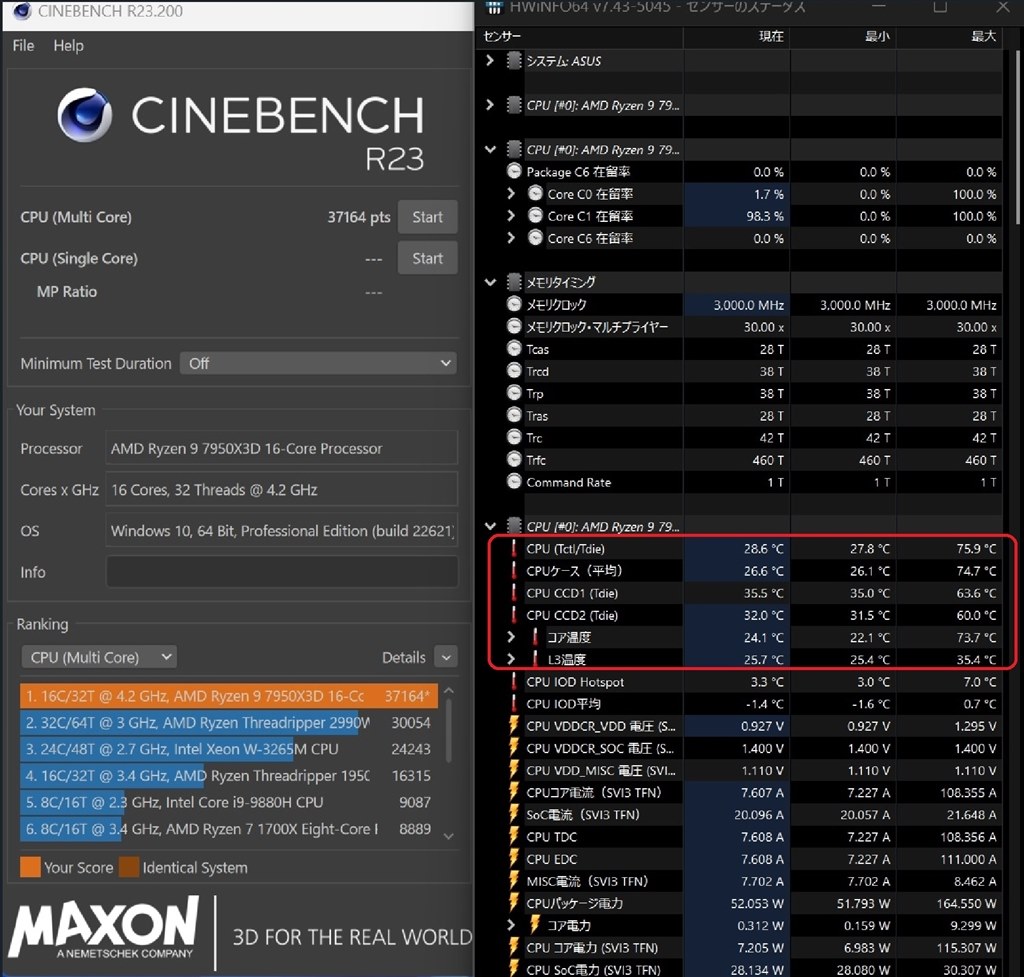Screen dimensions: 1024x977
Task: Expand the Core C0 在留率 row
Action: tap(511, 194)
